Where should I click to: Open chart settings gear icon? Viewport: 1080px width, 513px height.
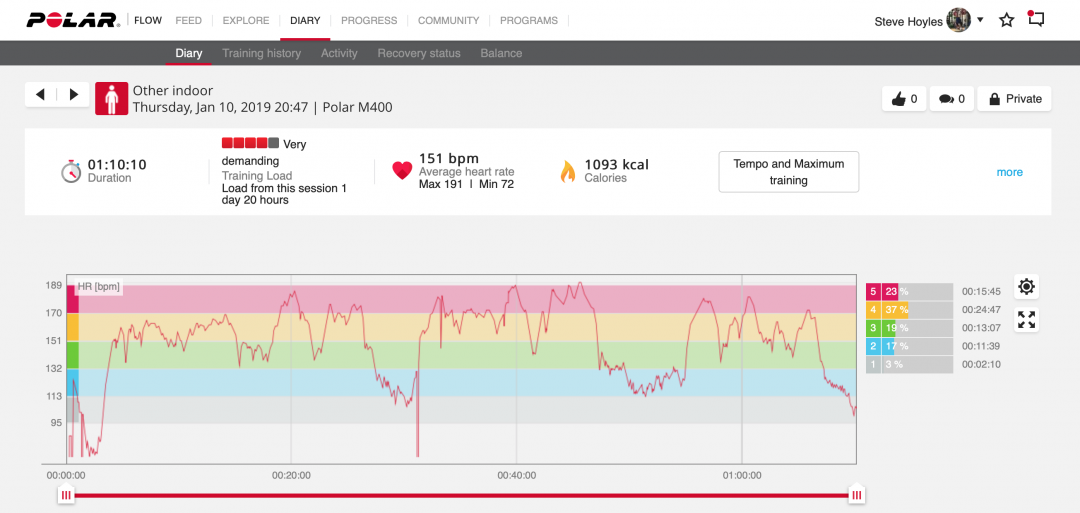pos(1026,286)
